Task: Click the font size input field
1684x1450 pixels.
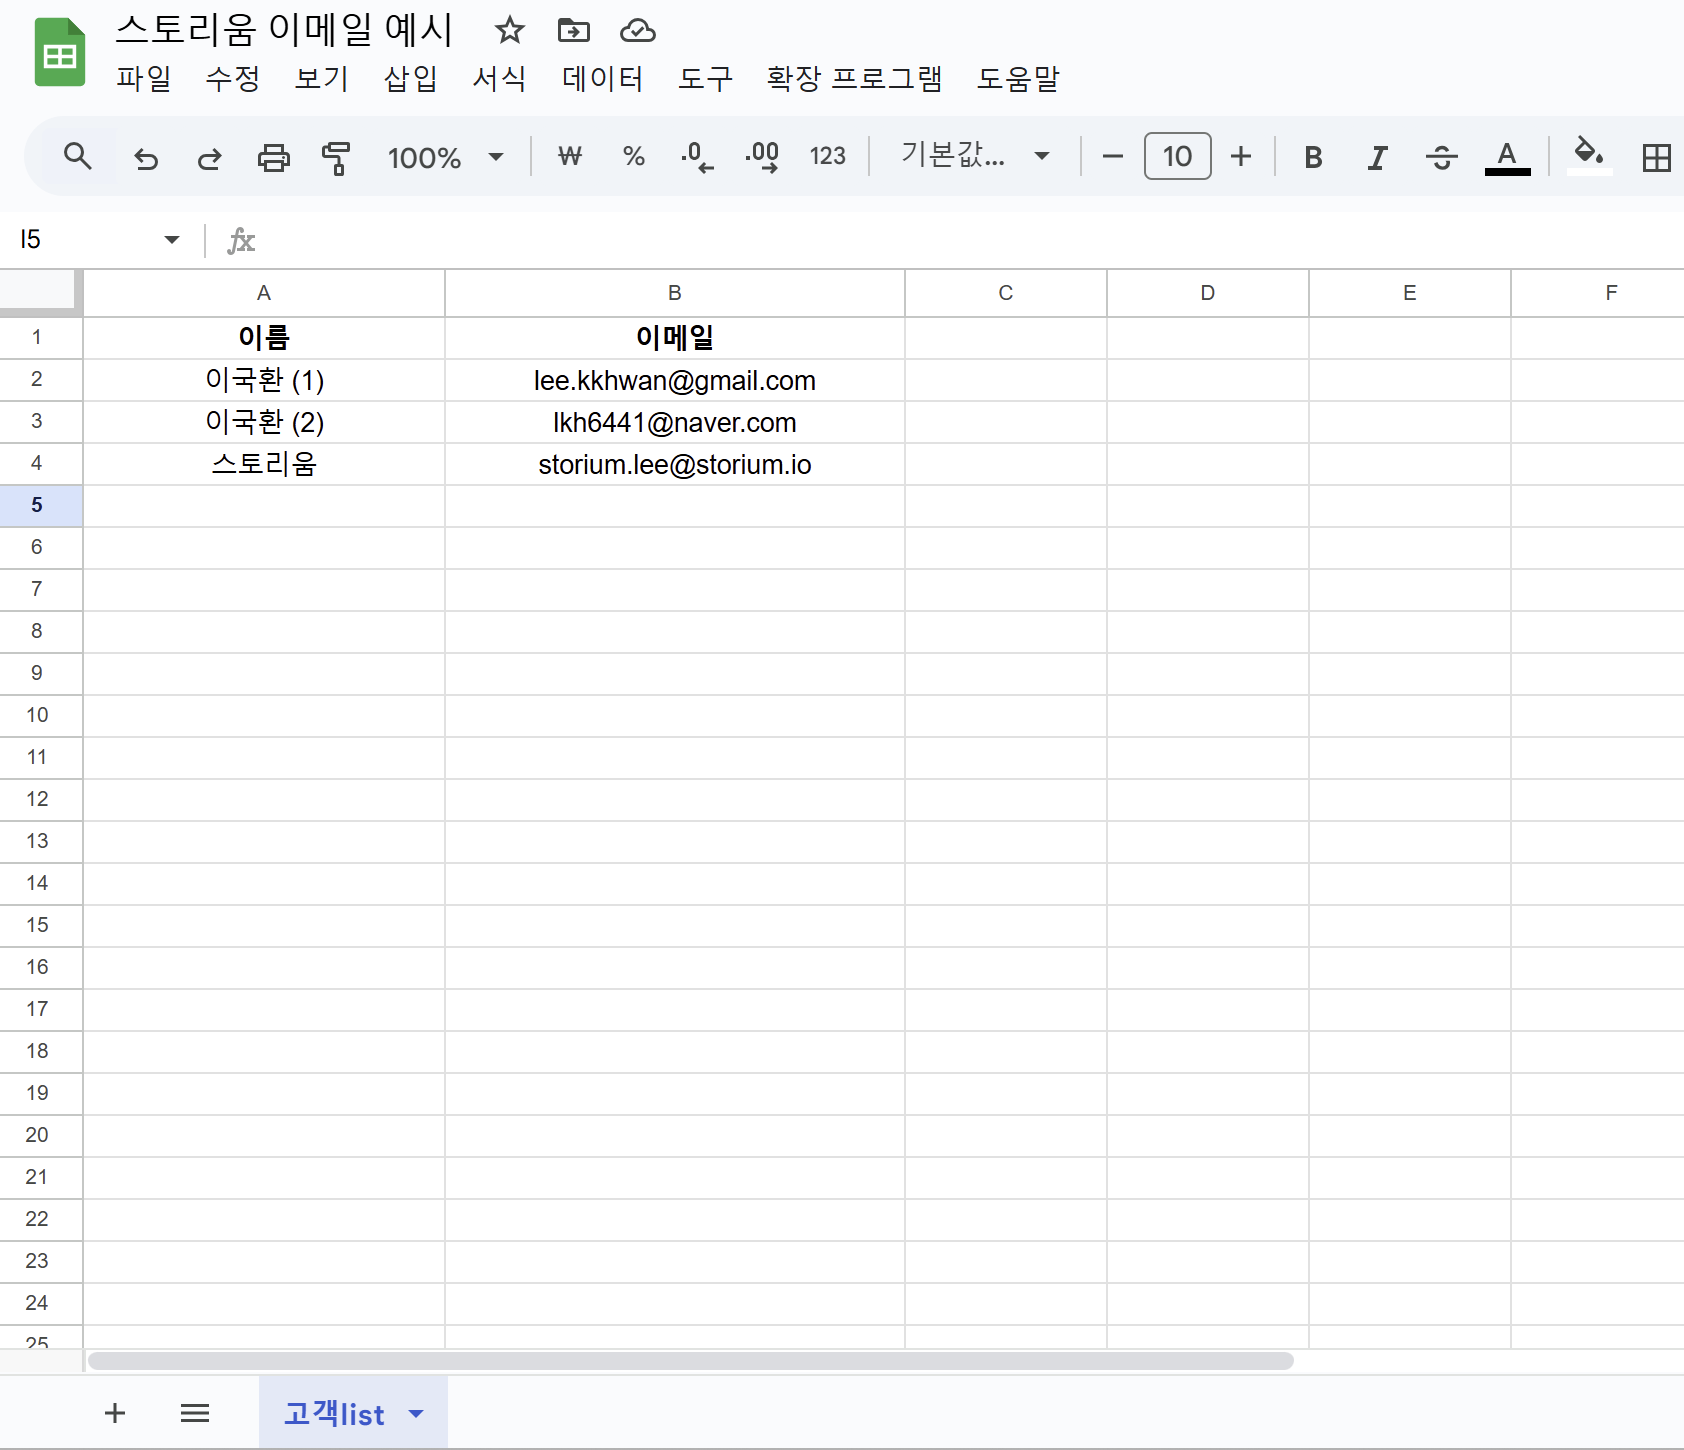Action: tap(1177, 157)
